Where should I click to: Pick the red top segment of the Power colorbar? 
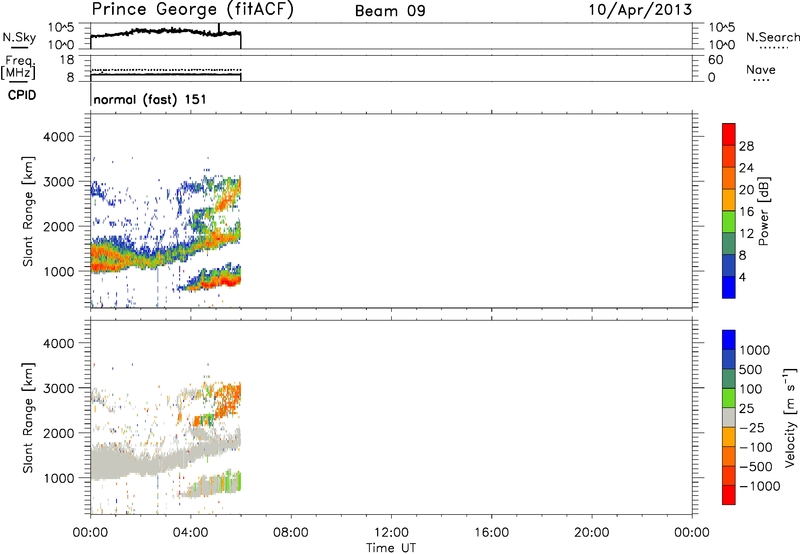coord(729,135)
